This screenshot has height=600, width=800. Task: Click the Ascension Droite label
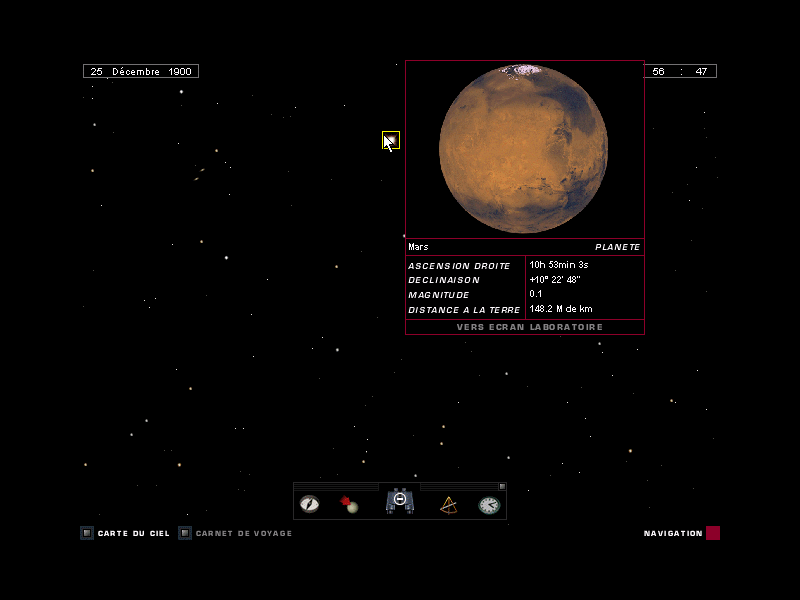click(x=459, y=266)
